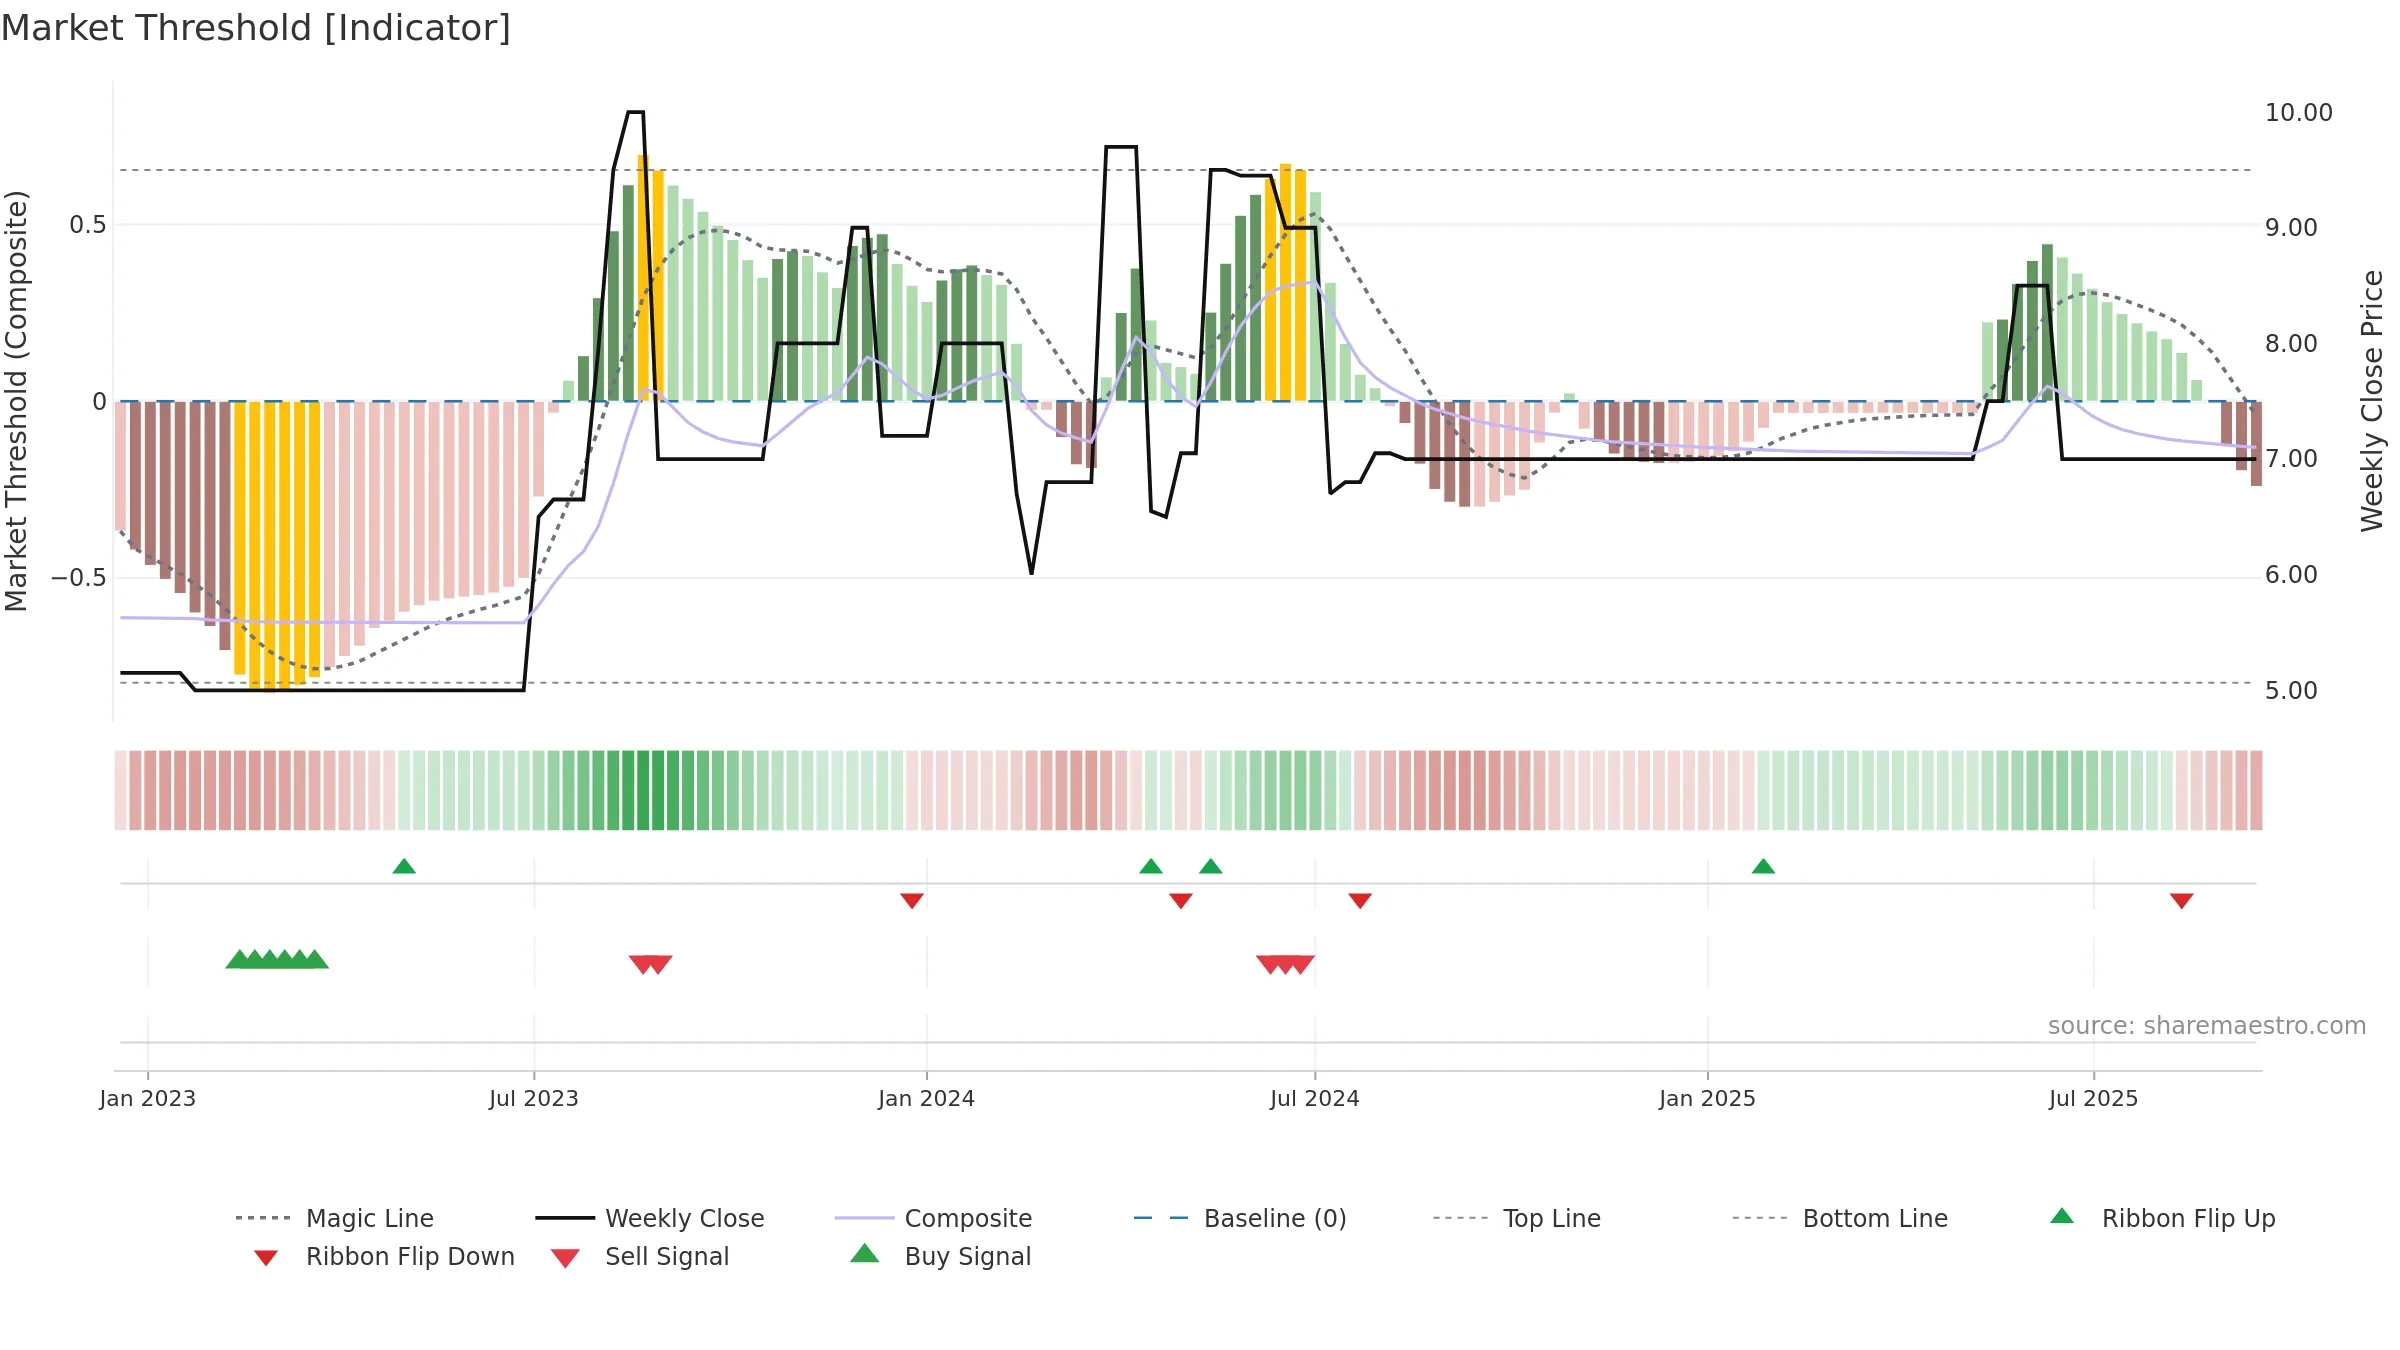
Task: Toggle the Top Line legend entry
Action: pos(1516,1218)
